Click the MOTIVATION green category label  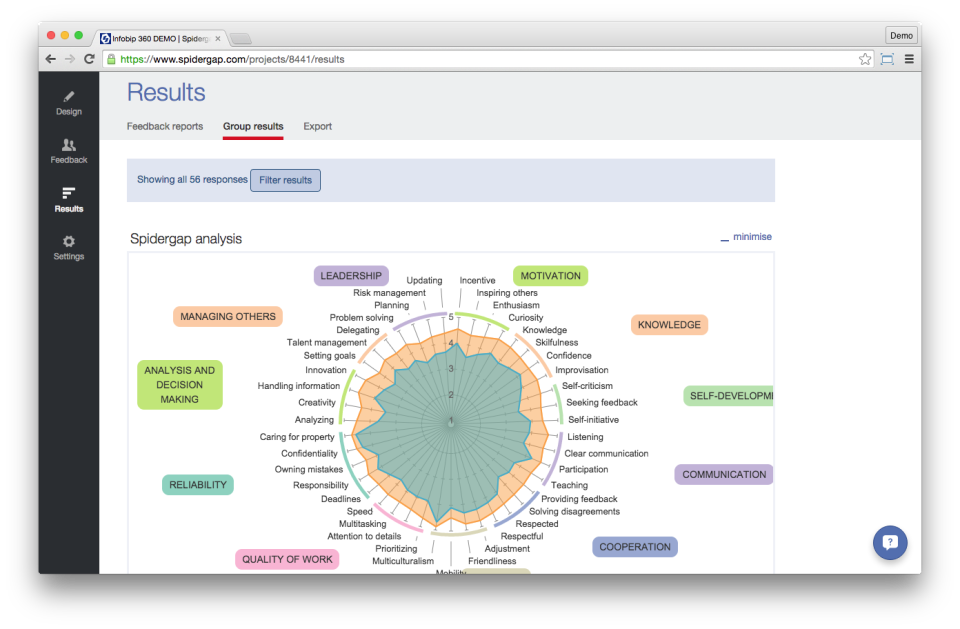[x=550, y=276]
